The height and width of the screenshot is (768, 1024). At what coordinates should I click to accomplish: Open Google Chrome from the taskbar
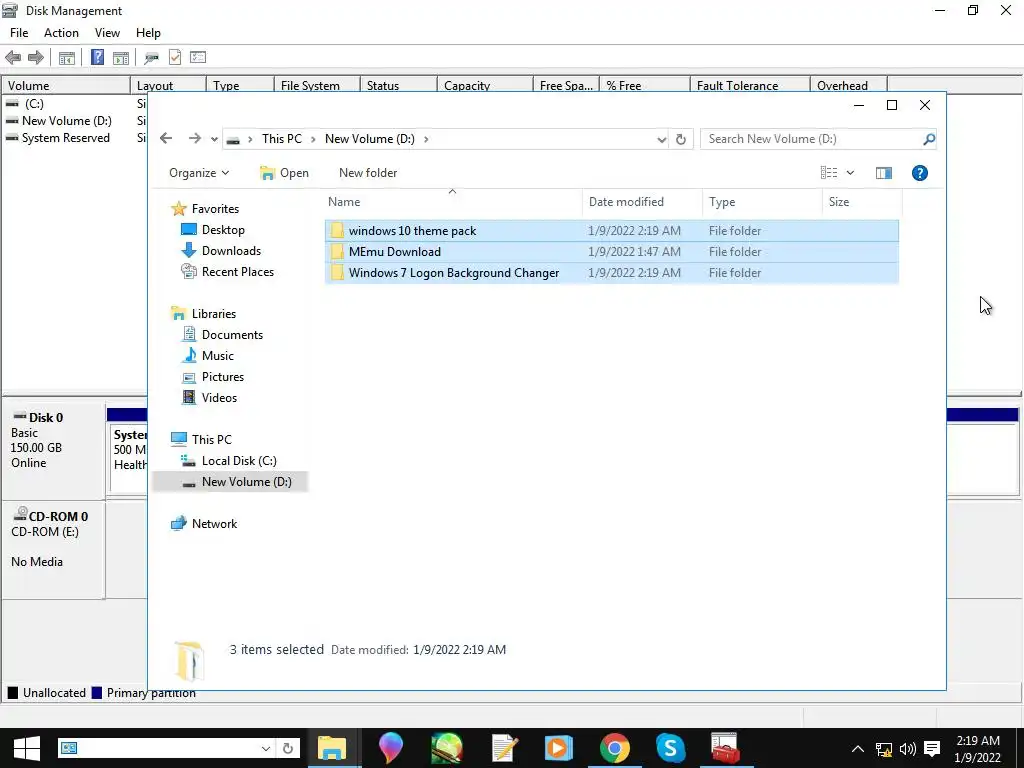(x=615, y=748)
